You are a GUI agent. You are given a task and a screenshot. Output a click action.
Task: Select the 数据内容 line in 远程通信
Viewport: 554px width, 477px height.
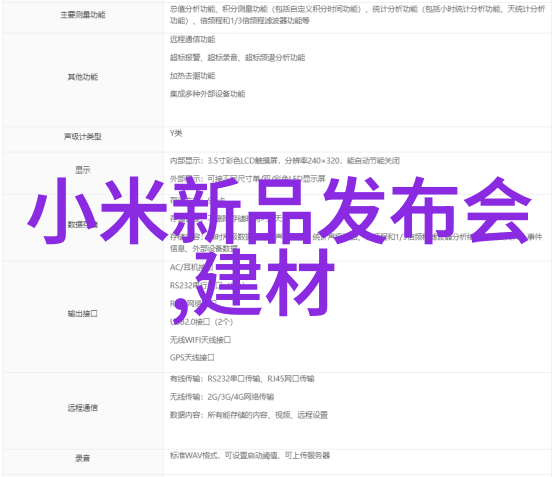click(x=249, y=415)
